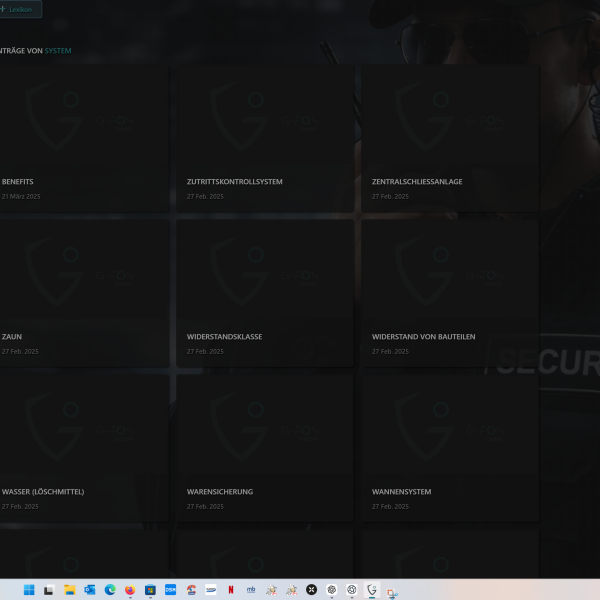Open Firefox from the taskbar
Viewport: 600px width, 600px height.
click(x=130, y=590)
